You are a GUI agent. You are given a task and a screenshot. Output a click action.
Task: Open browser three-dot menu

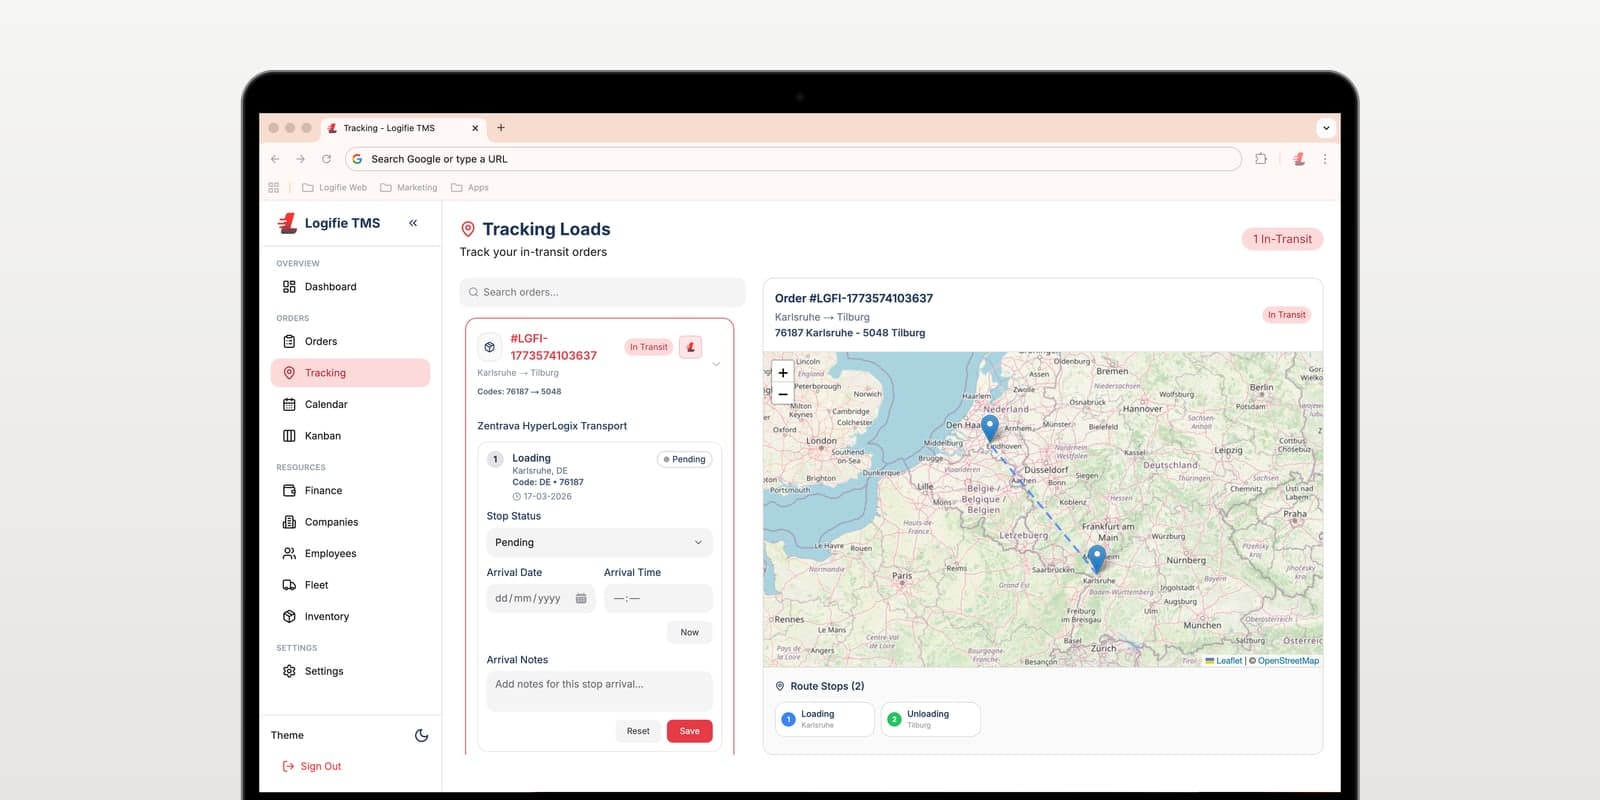tap(1325, 159)
